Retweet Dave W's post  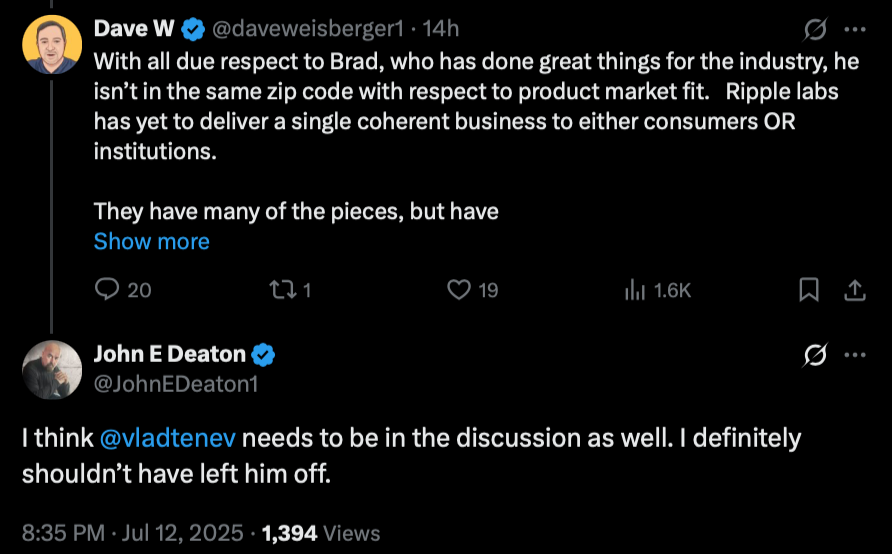[x=283, y=290]
